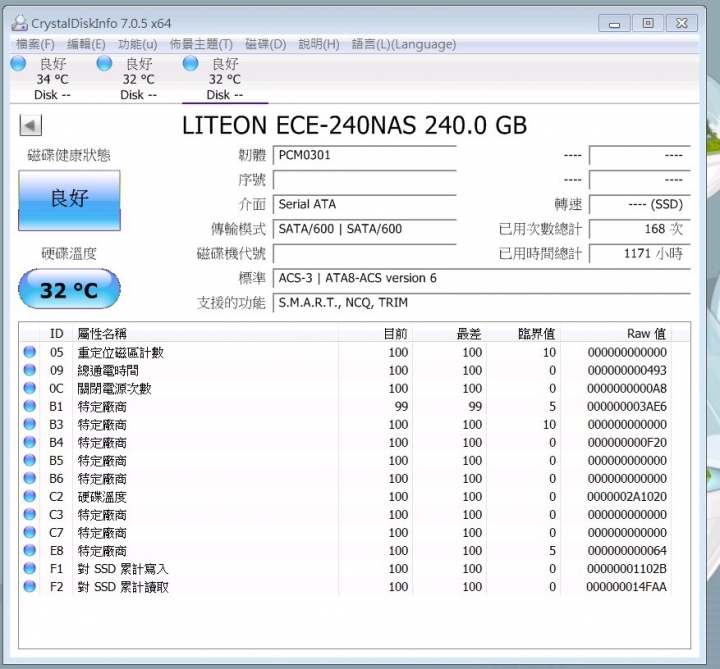Viewport: 720px width, 669px height.
Task: Click status circle of the 34 °C disk
Action: pyautogui.click(x=19, y=63)
